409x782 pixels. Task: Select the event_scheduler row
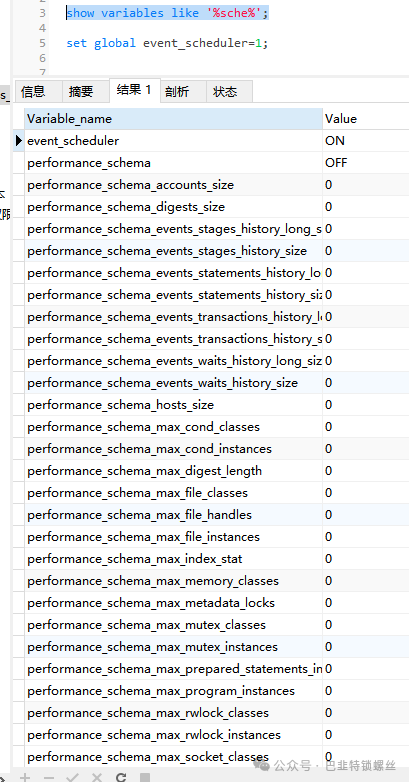tap(217, 141)
